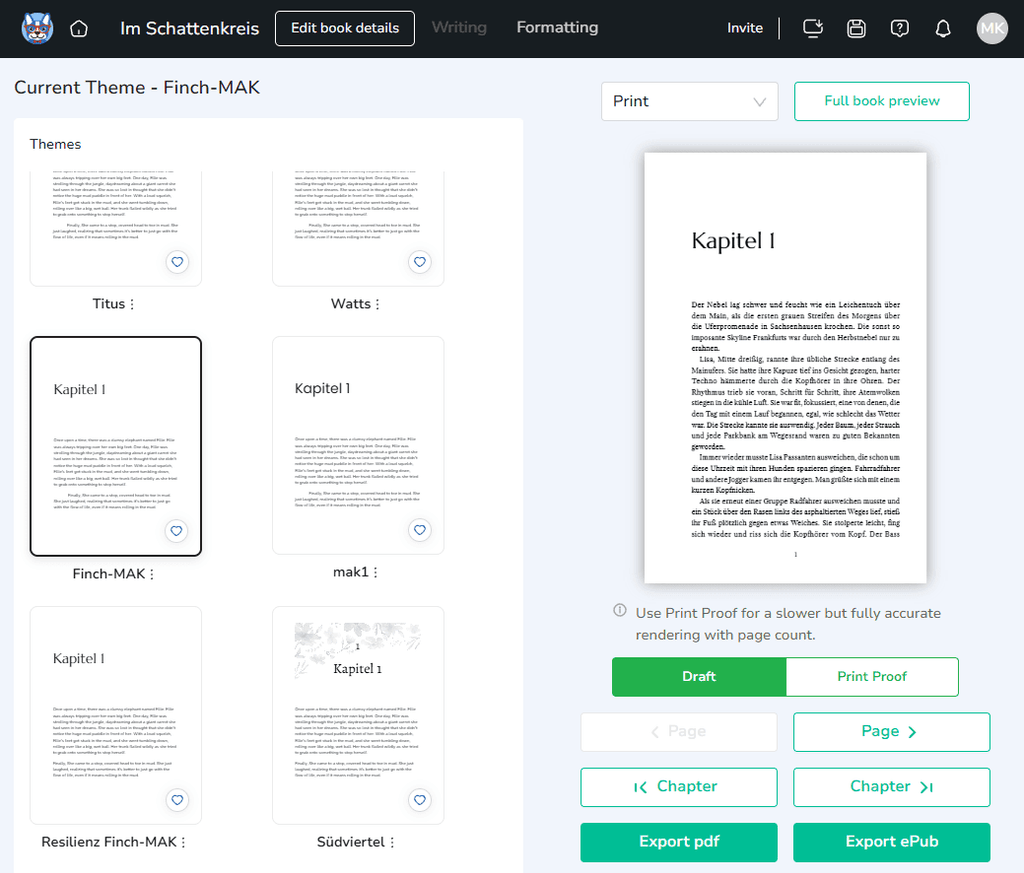Click the Kapitel 1 preview page

[785, 368]
